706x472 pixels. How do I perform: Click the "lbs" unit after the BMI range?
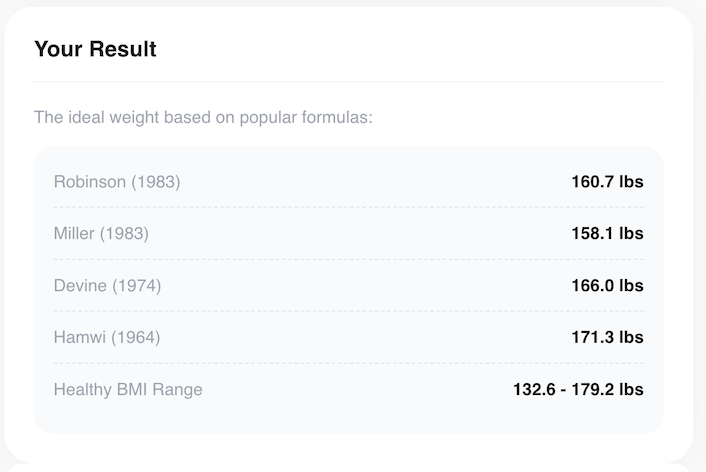[631, 390]
